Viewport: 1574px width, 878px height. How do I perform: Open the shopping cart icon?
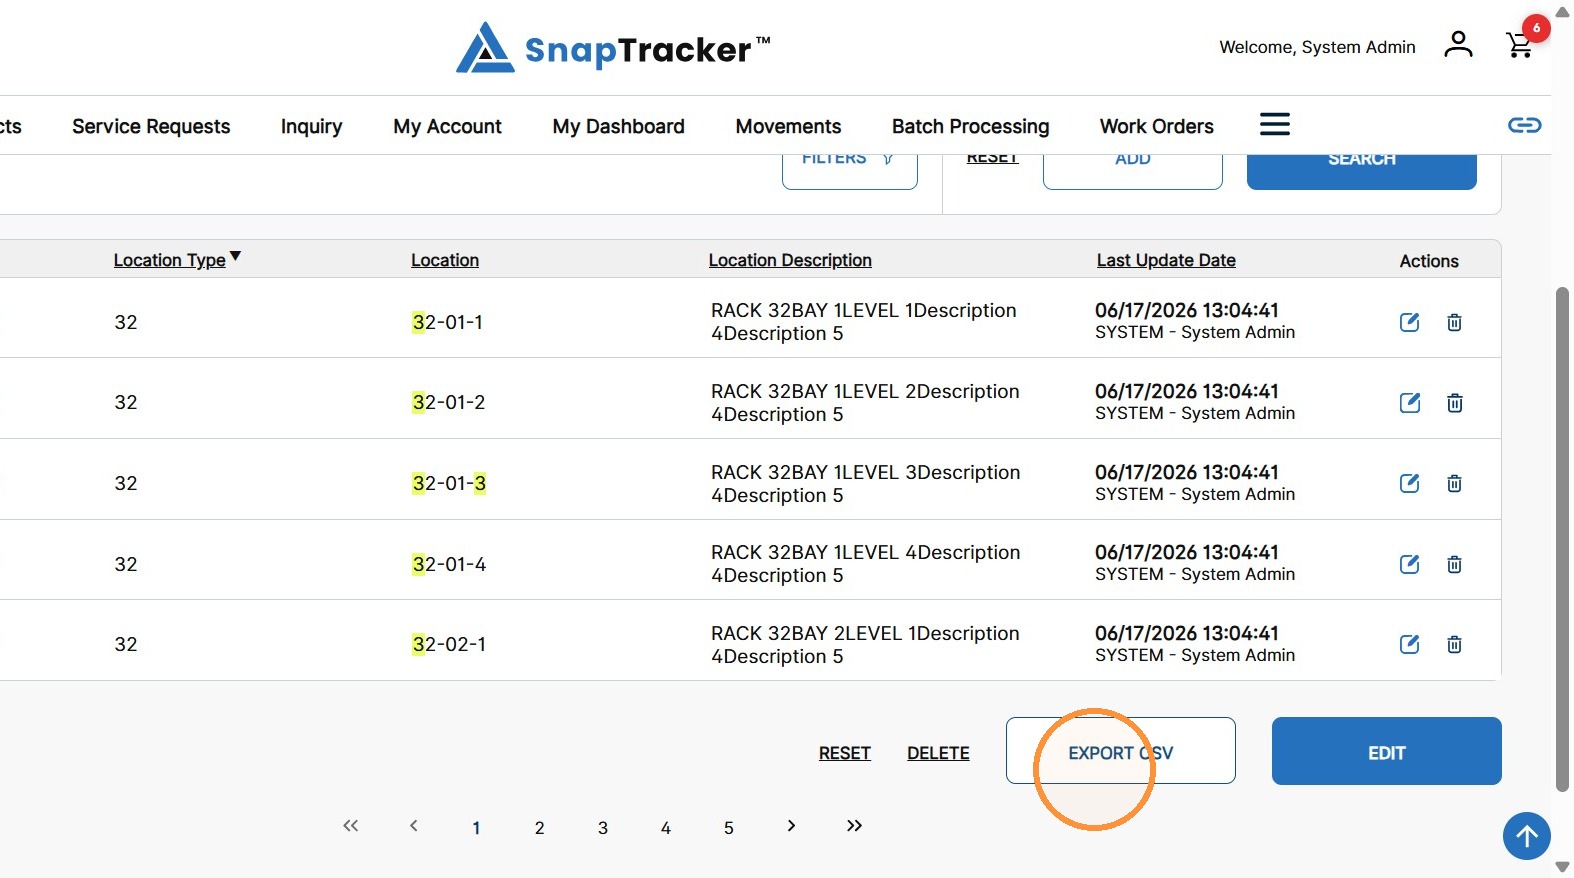(1519, 45)
